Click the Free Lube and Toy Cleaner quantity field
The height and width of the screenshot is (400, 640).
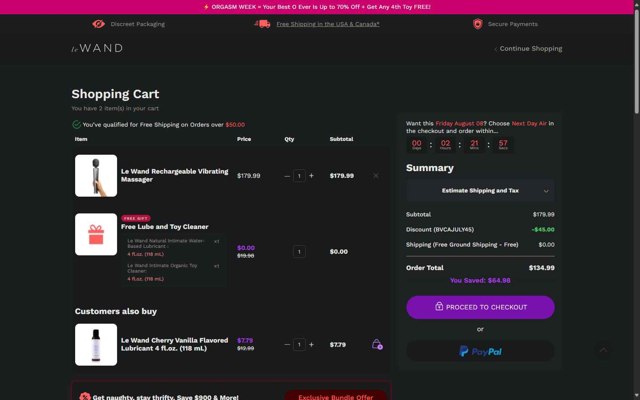coord(299,251)
